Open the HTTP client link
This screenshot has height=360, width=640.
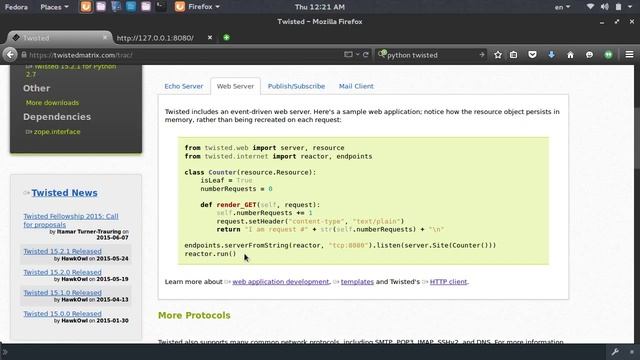[448, 282]
